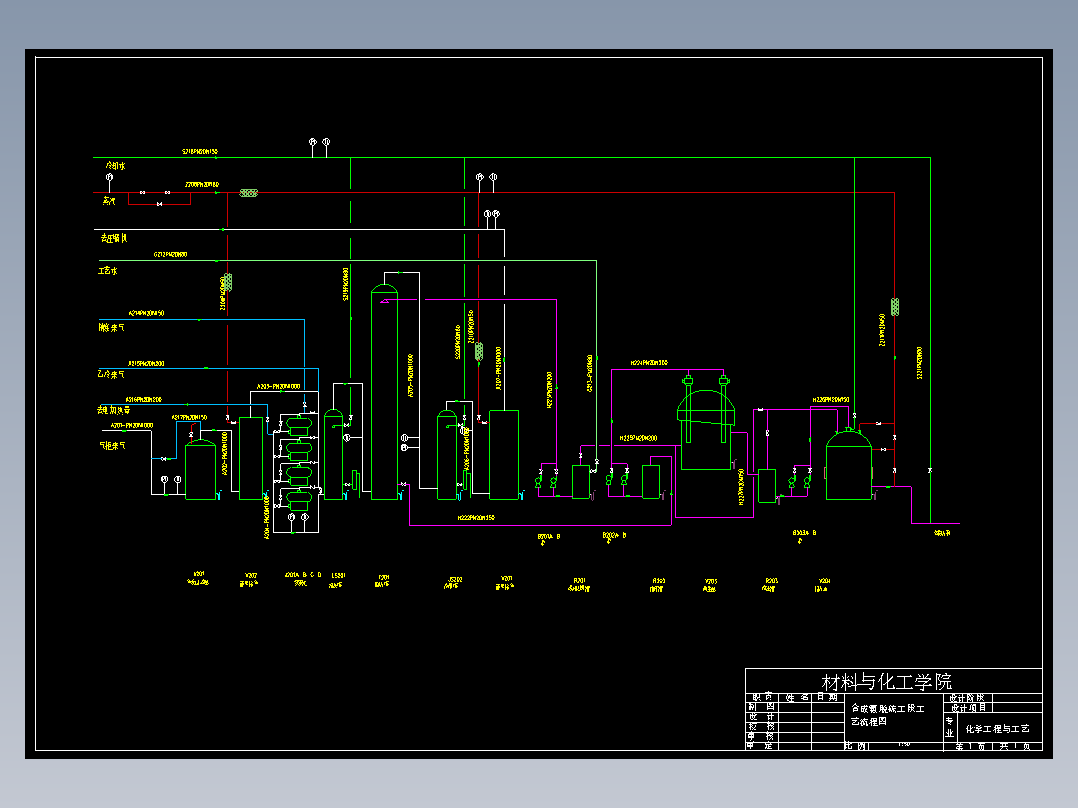Screen dimensions: 1078x808
Task: Select the pipe label A203-PN20M1000
Action: click(278, 386)
